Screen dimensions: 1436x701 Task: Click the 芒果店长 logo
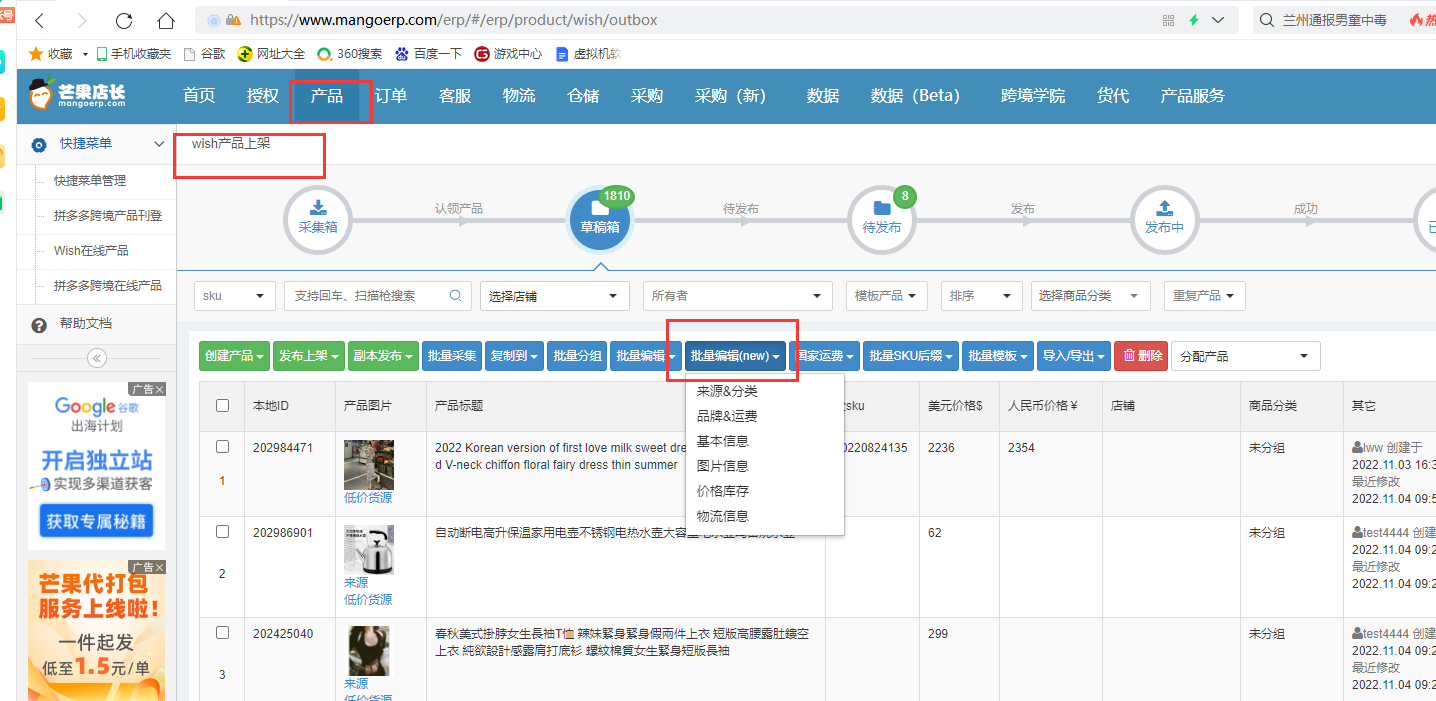[x=79, y=96]
